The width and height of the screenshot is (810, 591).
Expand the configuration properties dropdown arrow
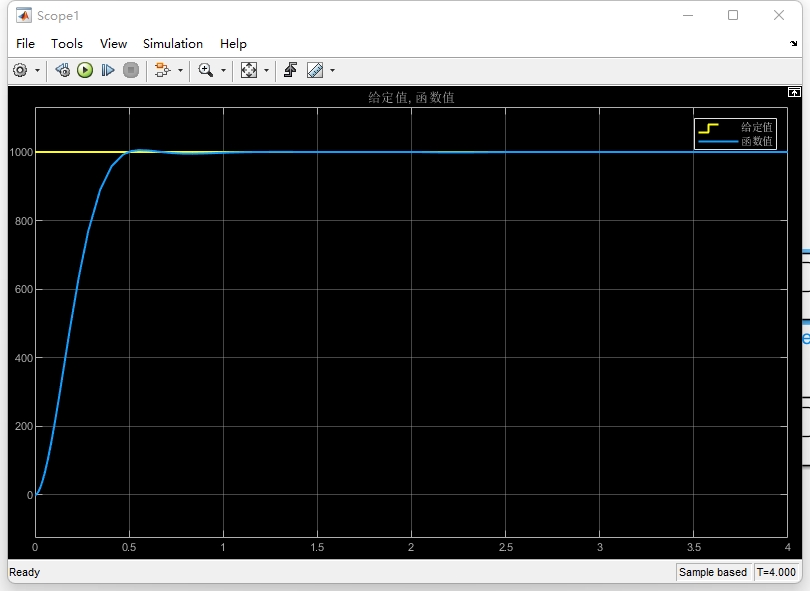[37, 70]
